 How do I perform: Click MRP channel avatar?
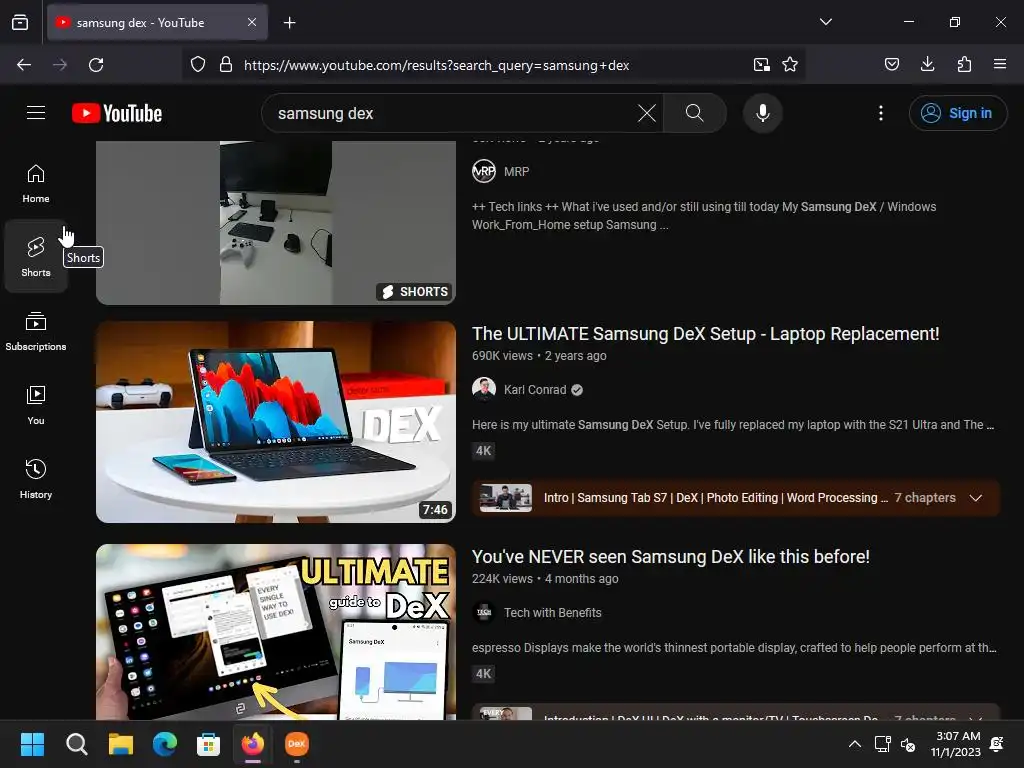pos(484,171)
